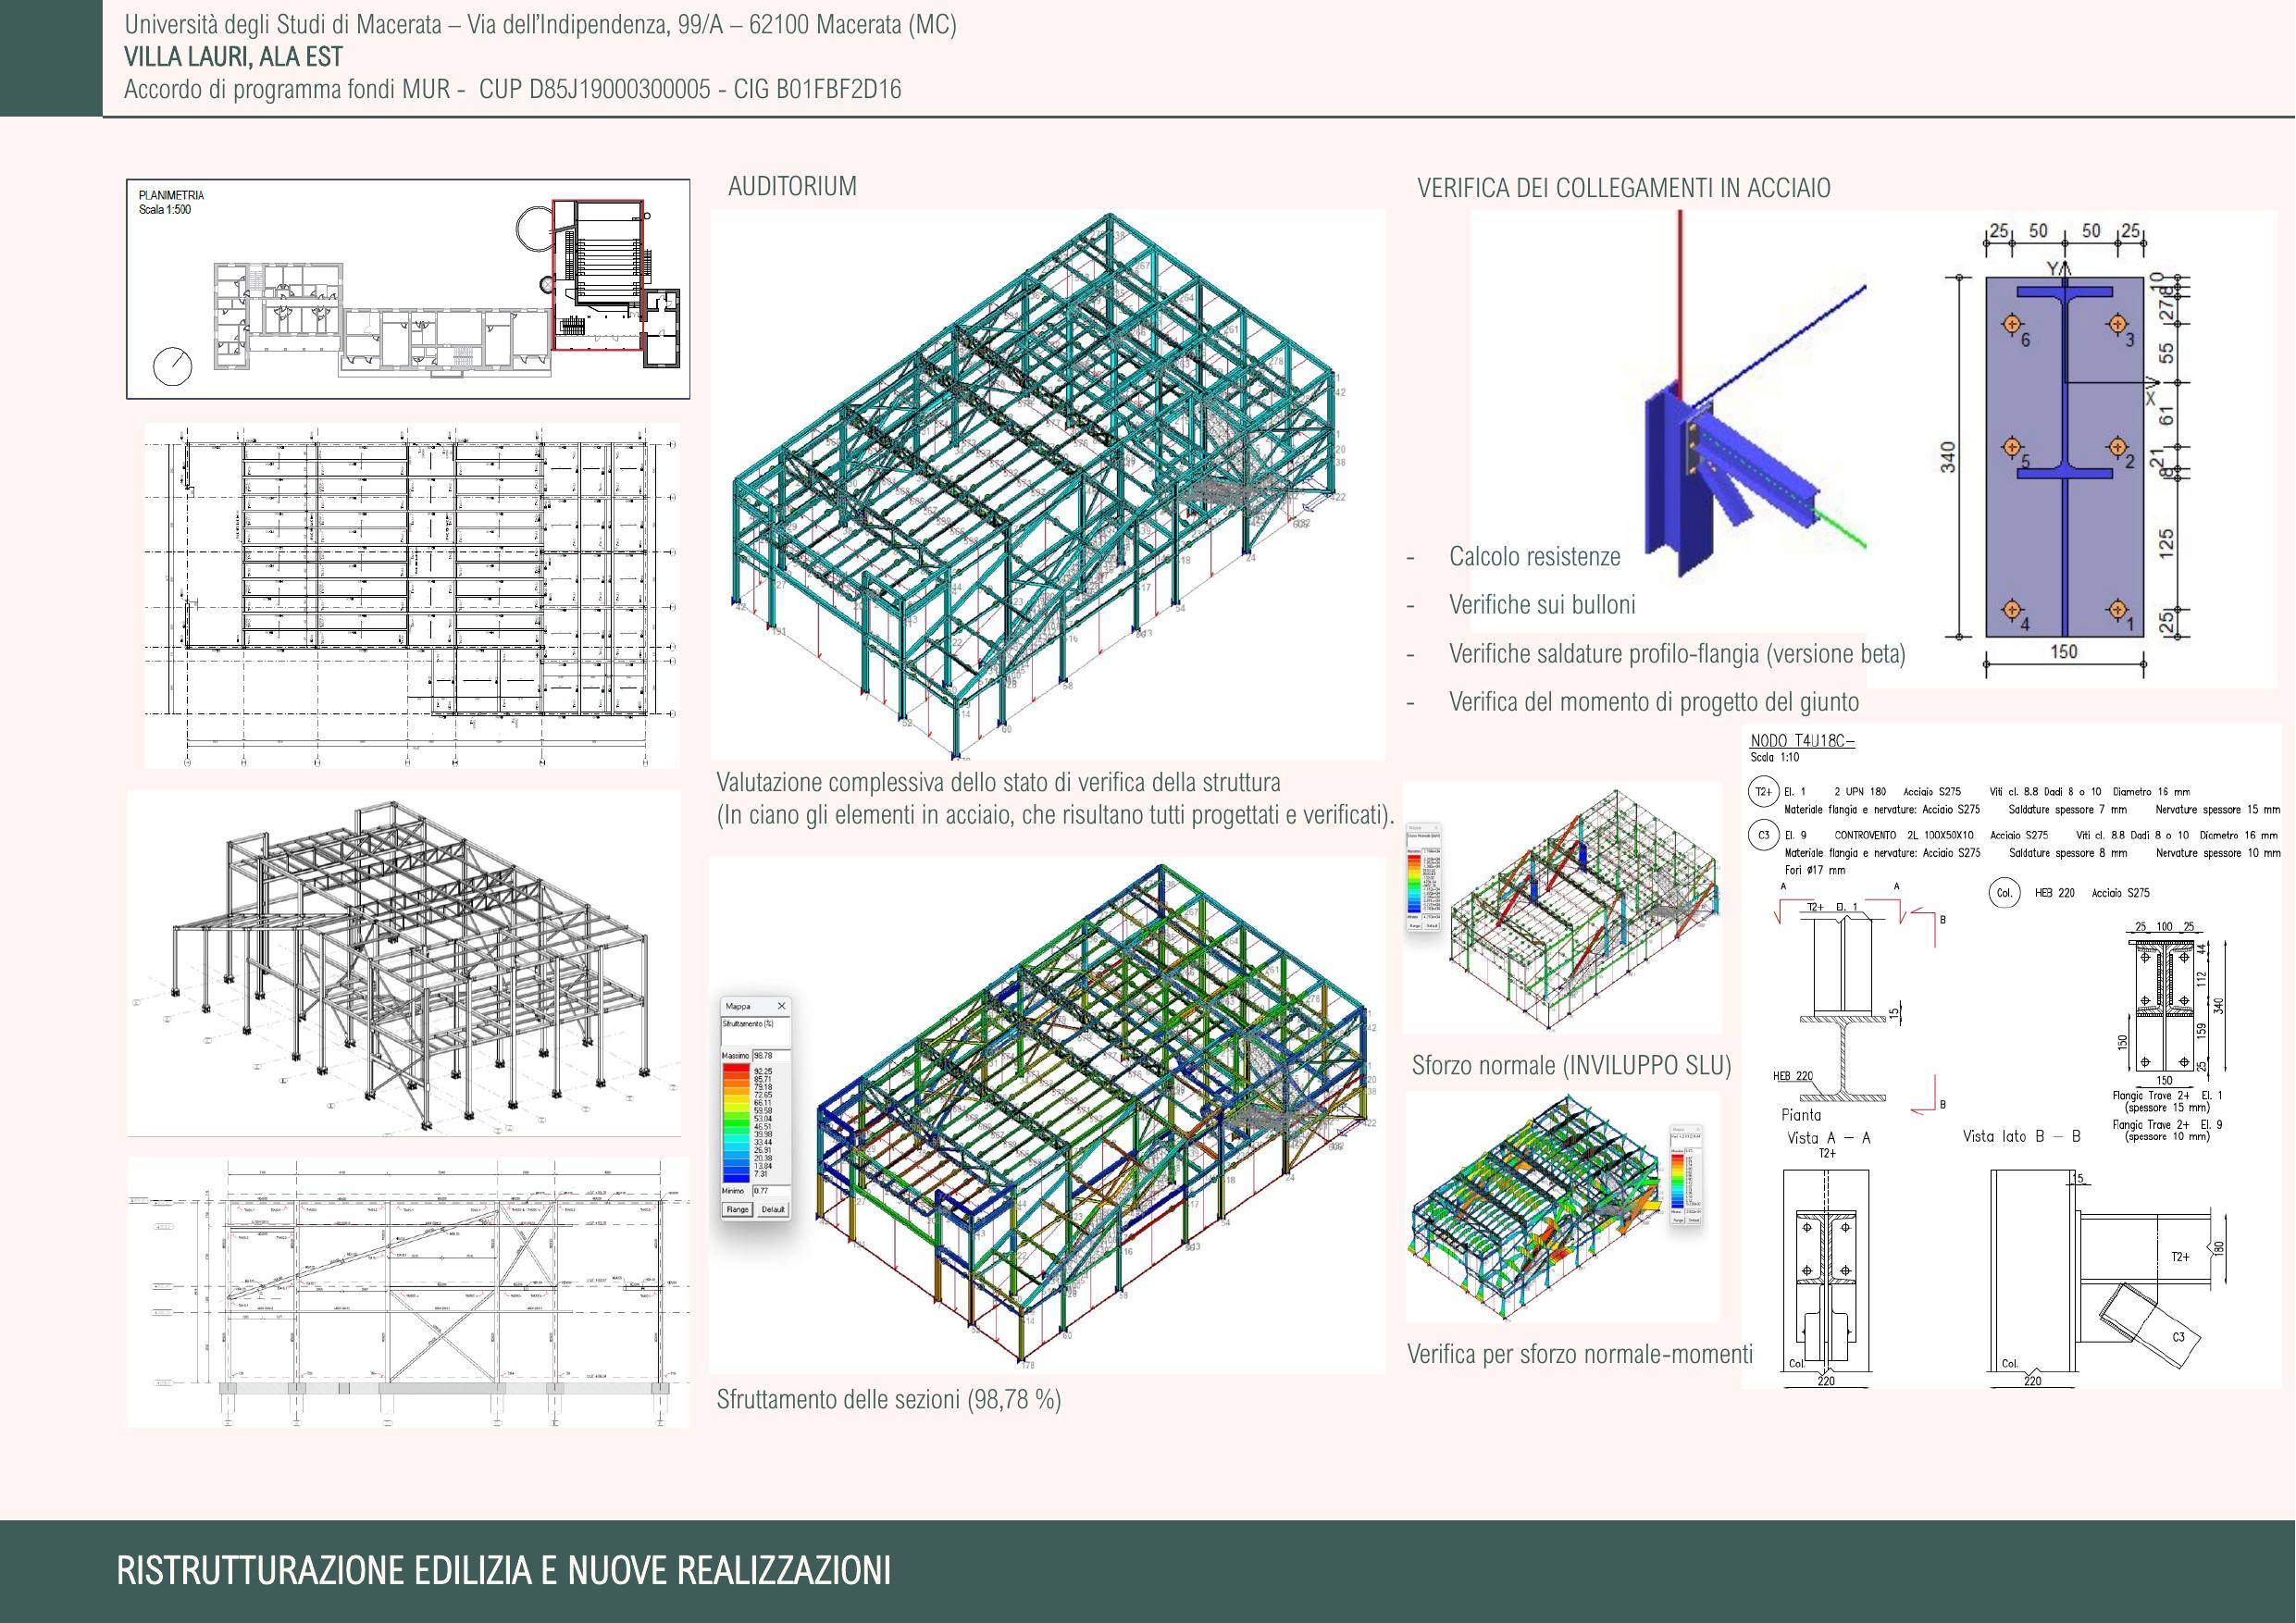The image size is (2296, 1623).
Task: Select the Massimo value field 98.78
Action: 770,1055
